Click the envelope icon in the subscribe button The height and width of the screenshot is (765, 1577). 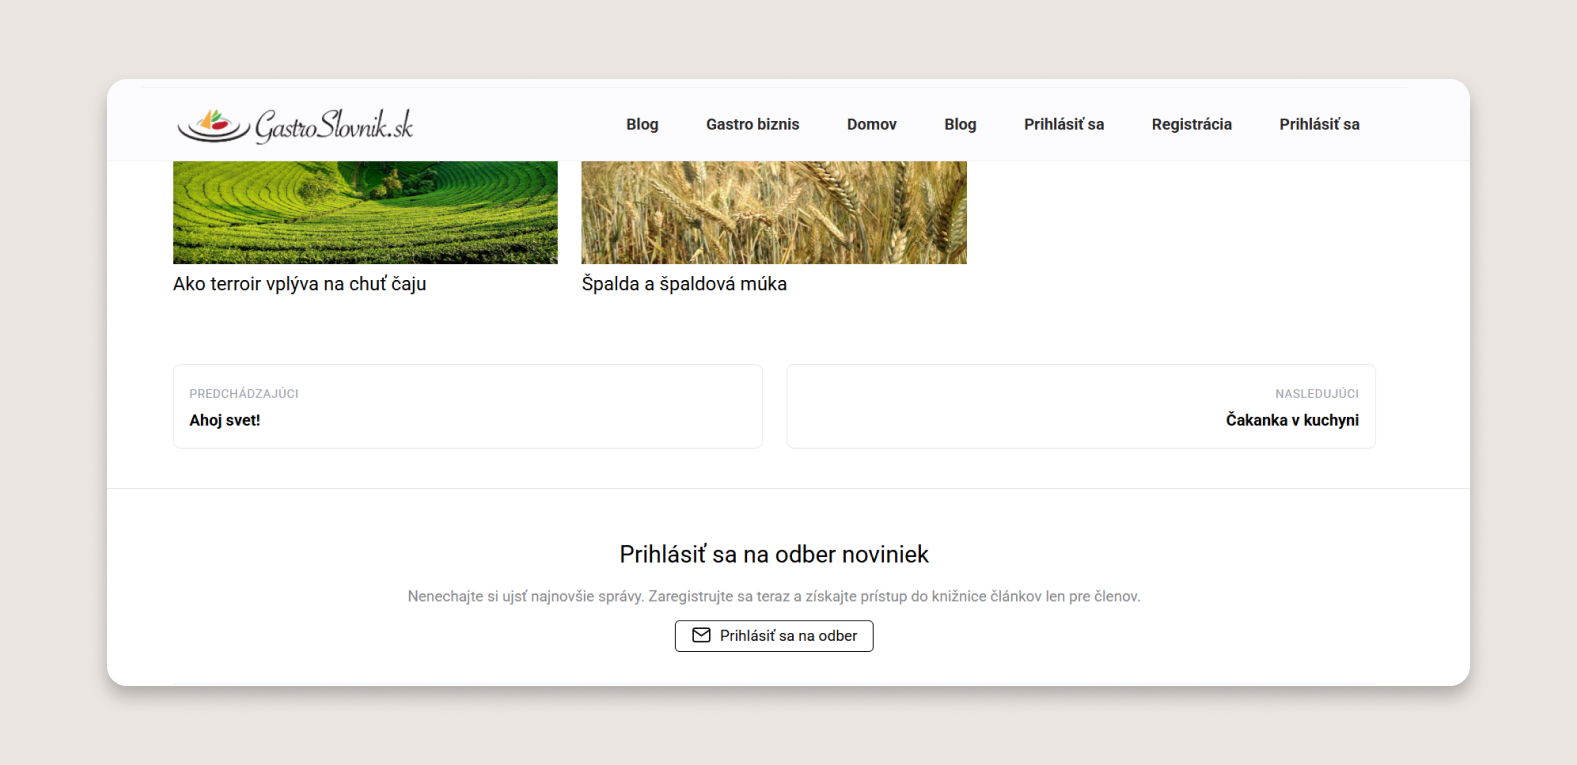(702, 635)
